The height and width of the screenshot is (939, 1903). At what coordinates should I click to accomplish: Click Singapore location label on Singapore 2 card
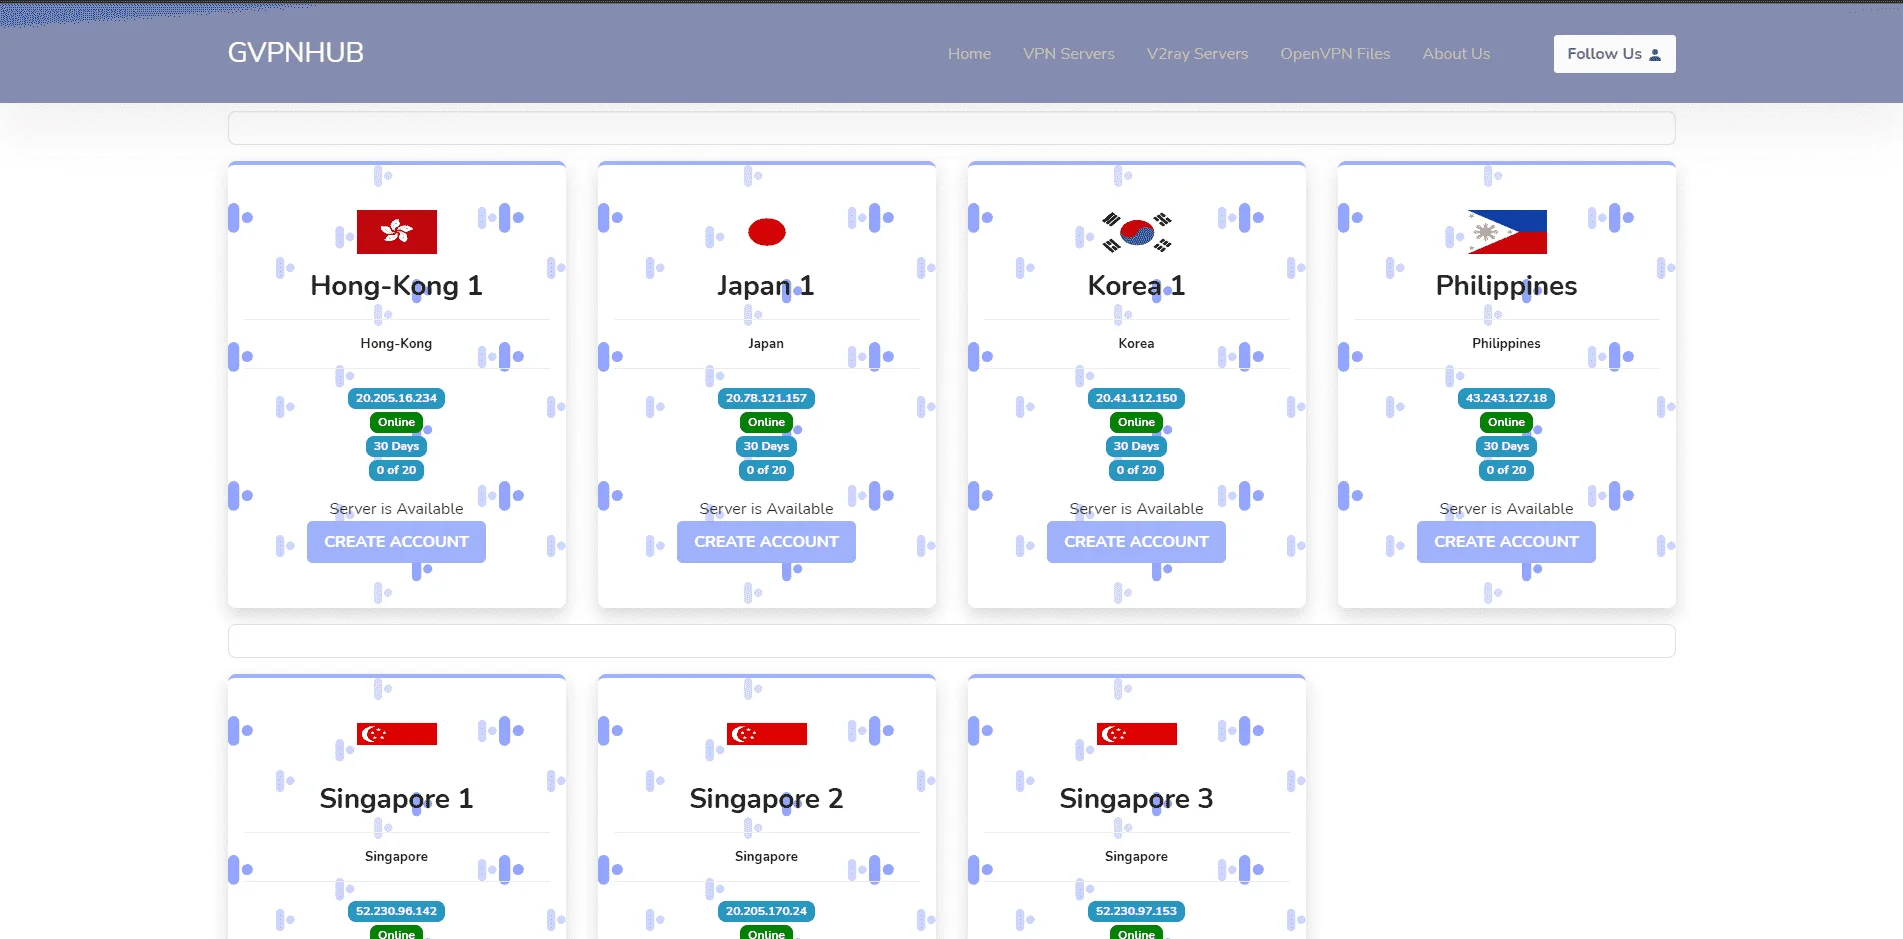point(766,857)
